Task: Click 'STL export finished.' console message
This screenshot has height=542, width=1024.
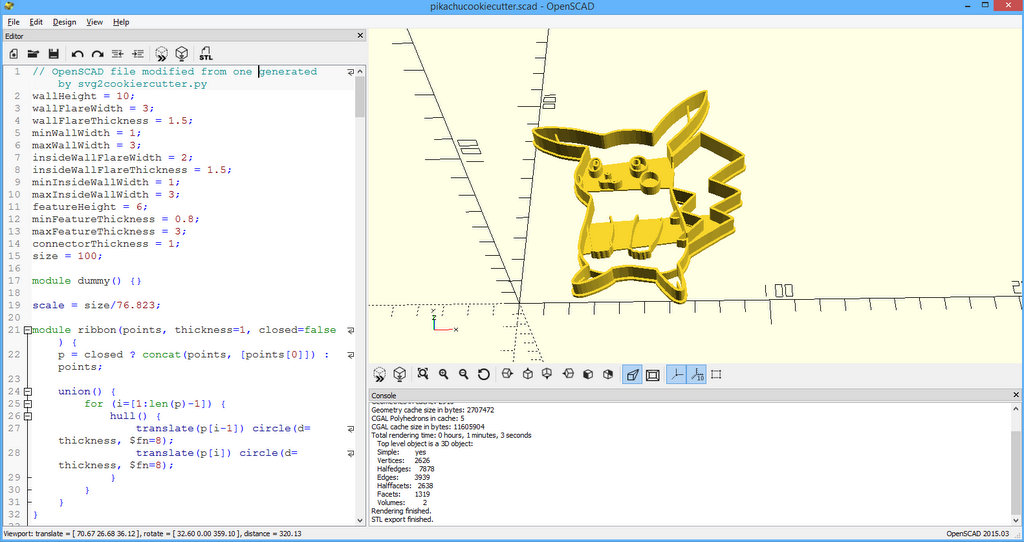Action: (402, 519)
